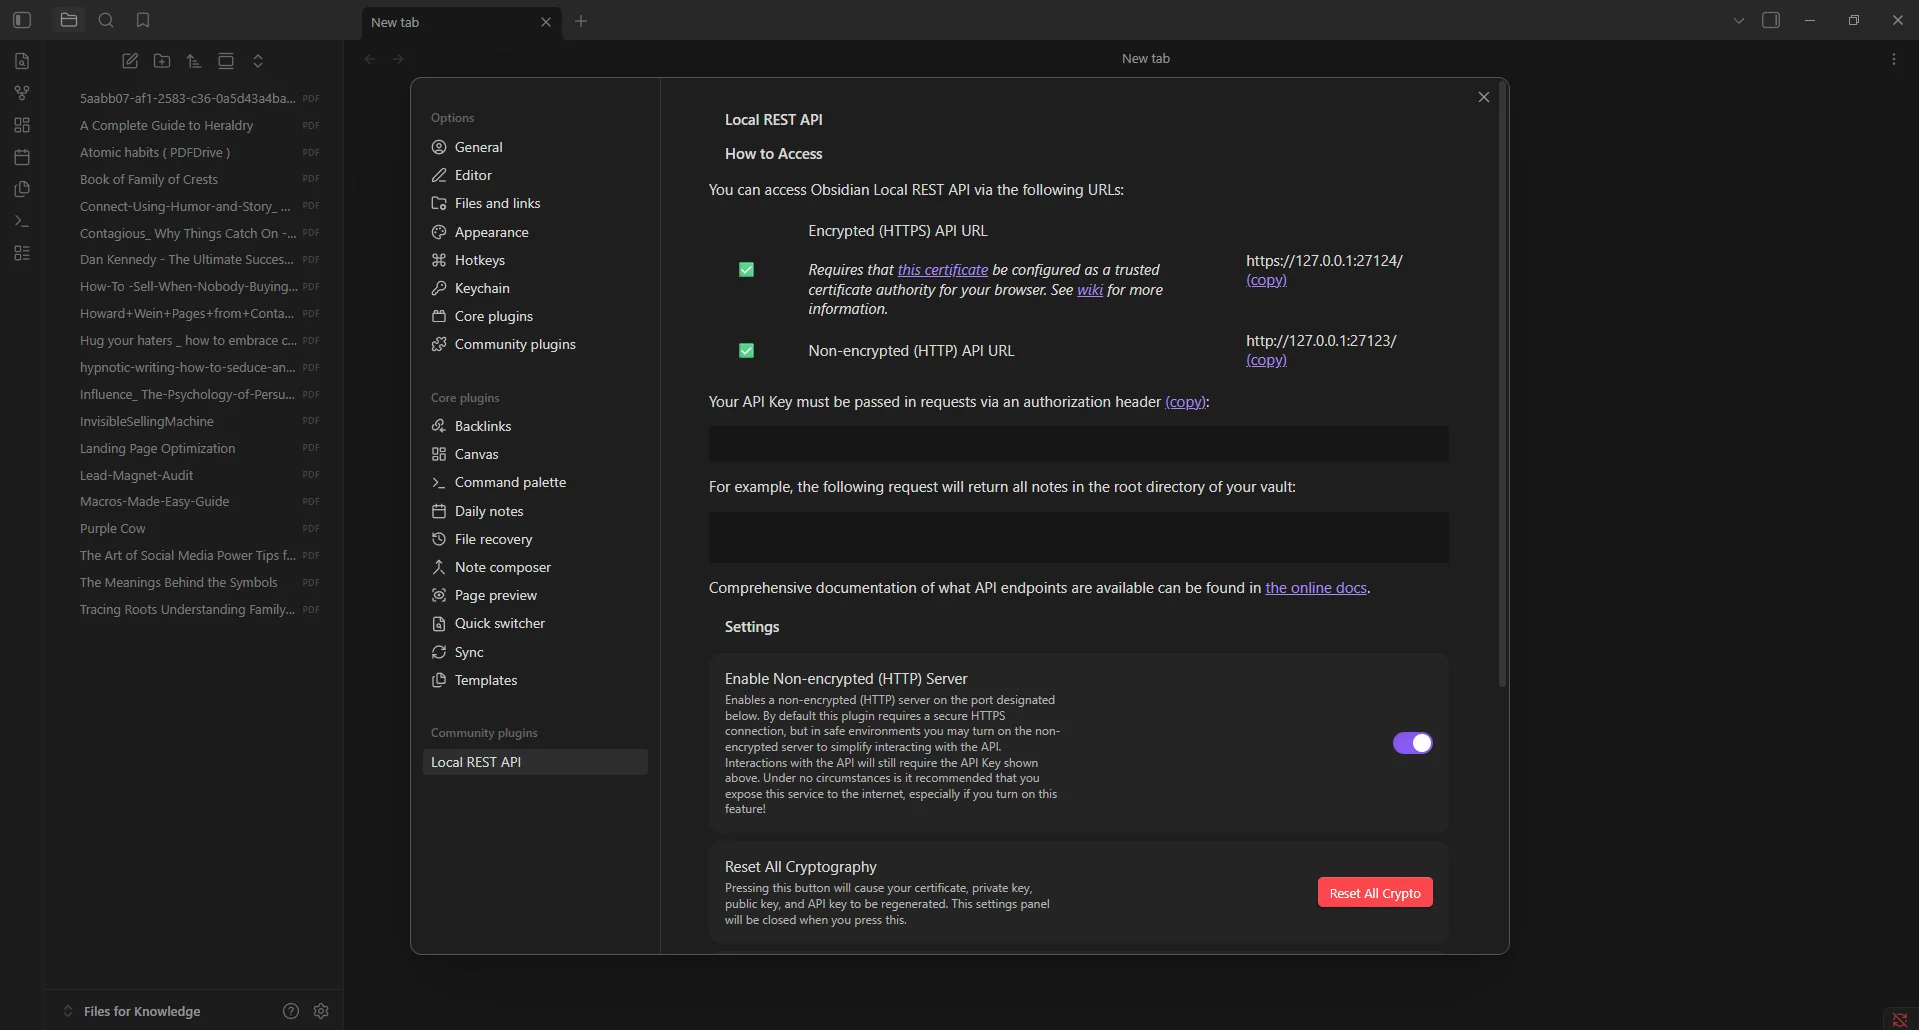Open Hotkeys settings
This screenshot has height=1030, width=1919.
click(x=535, y=260)
